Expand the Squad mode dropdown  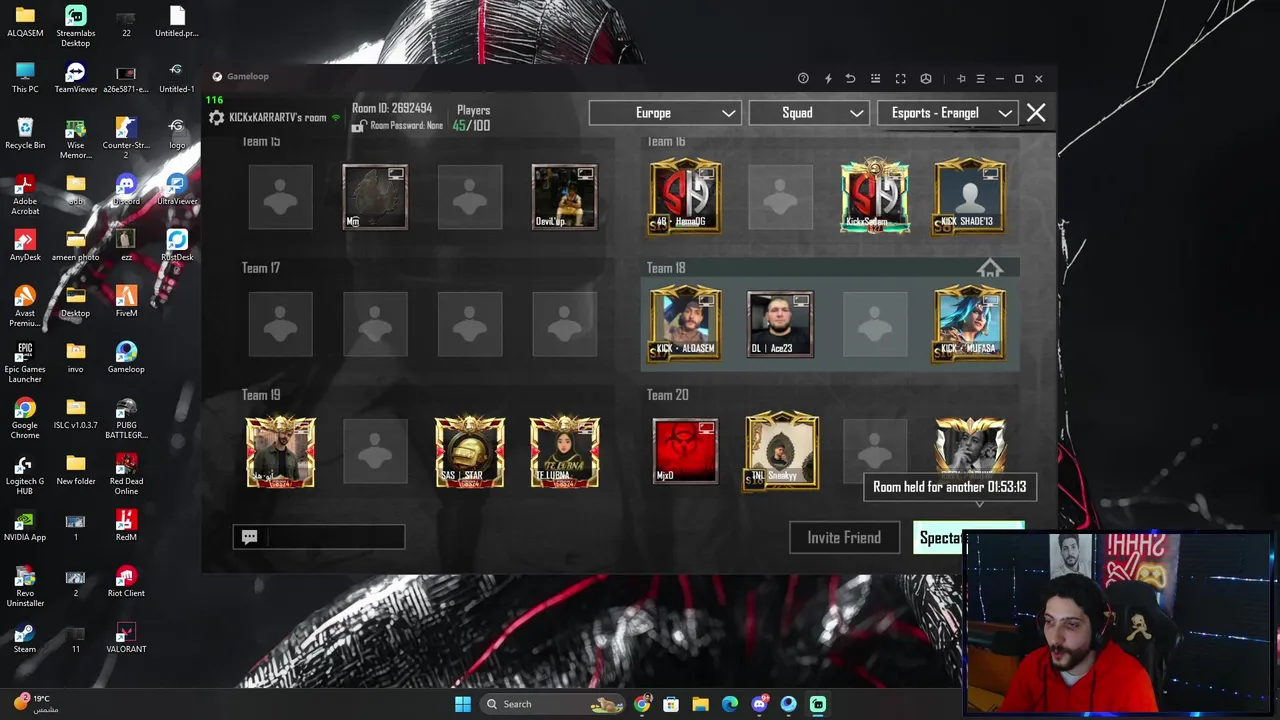808,113
